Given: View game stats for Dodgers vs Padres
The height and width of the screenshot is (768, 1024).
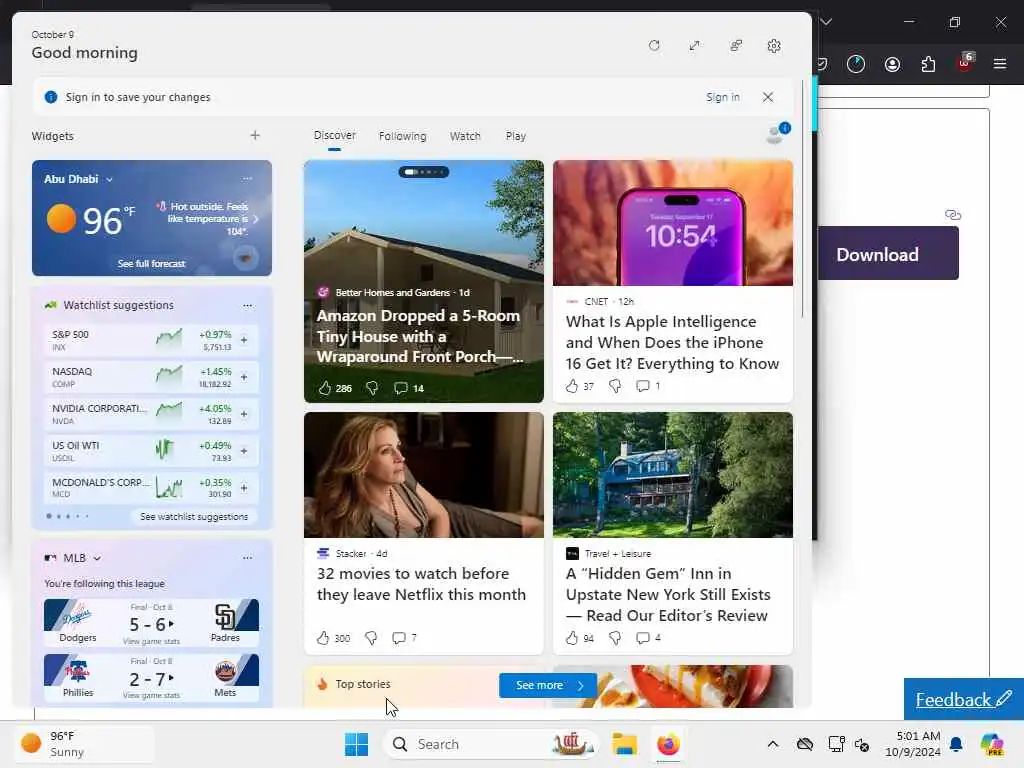Looking at the screenshot, I should click(151, 641).
